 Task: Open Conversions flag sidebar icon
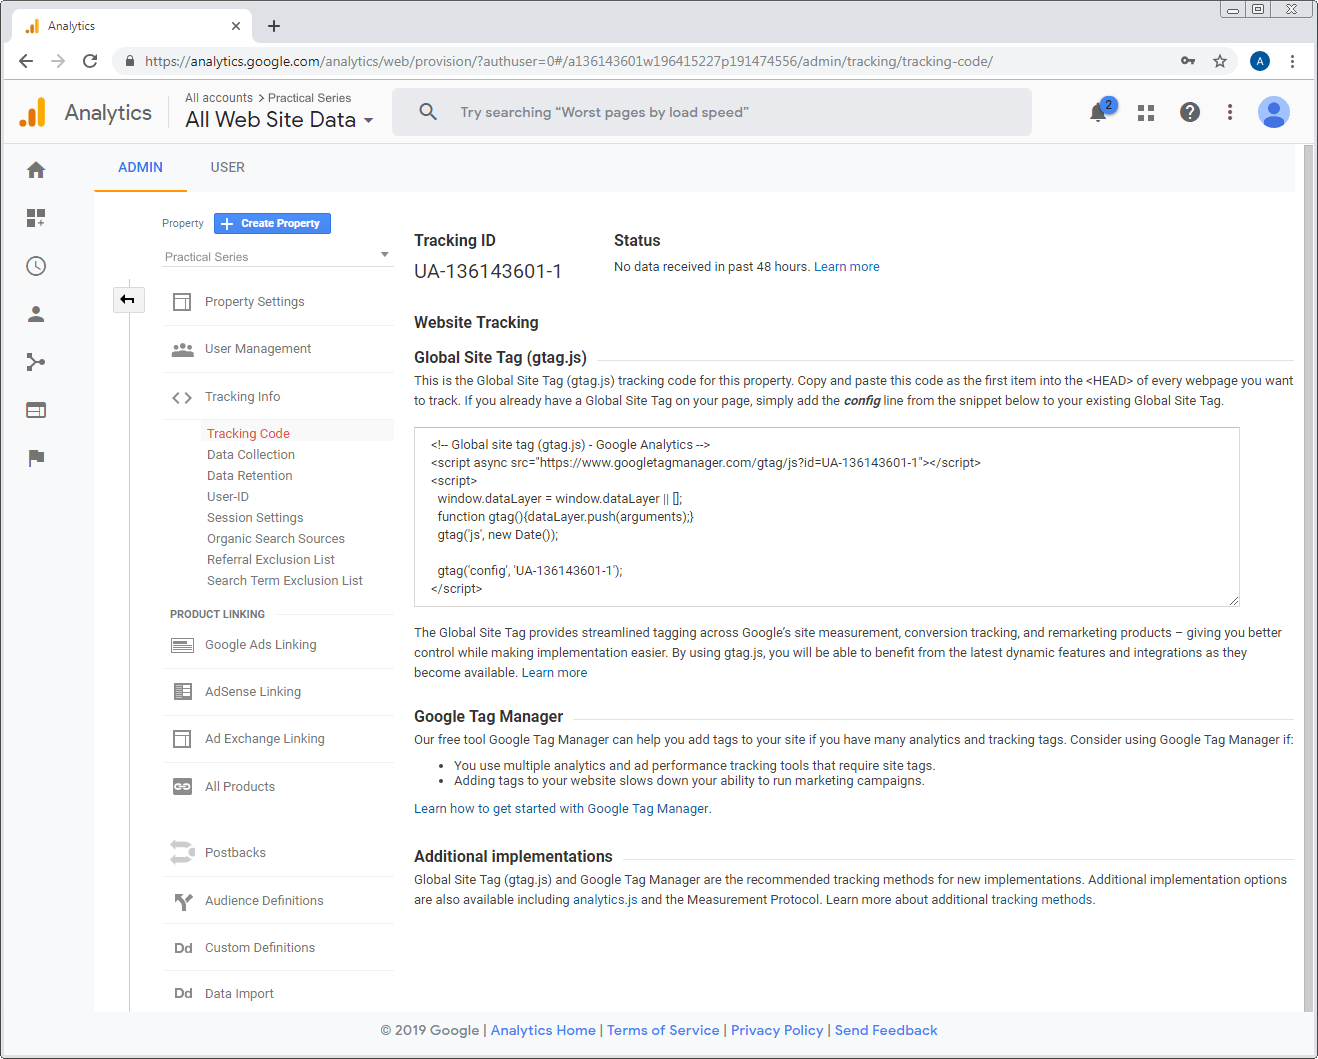tap(36, 458)
